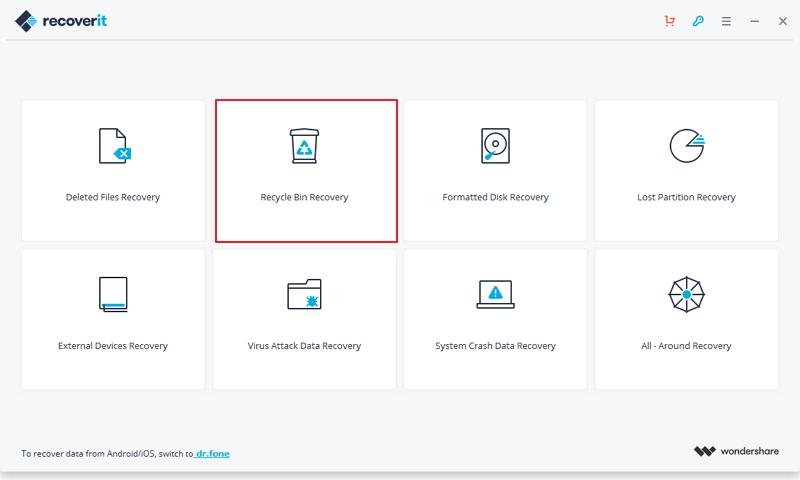Click the key registration icon

698,21
